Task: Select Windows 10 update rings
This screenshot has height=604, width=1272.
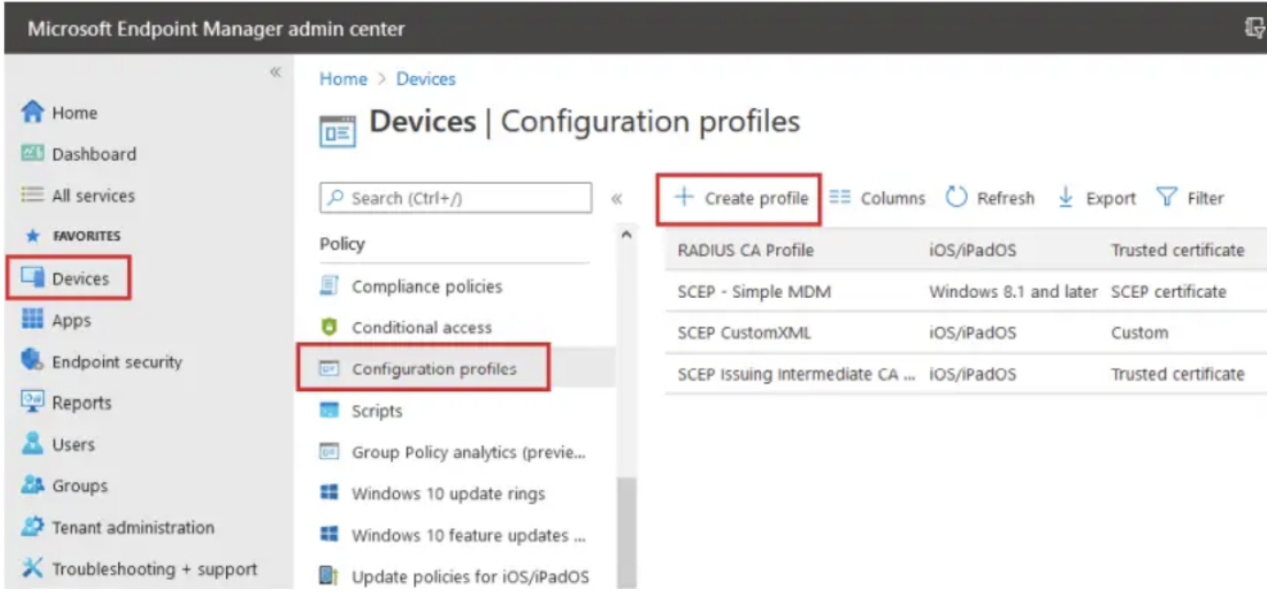Action: 448,494
